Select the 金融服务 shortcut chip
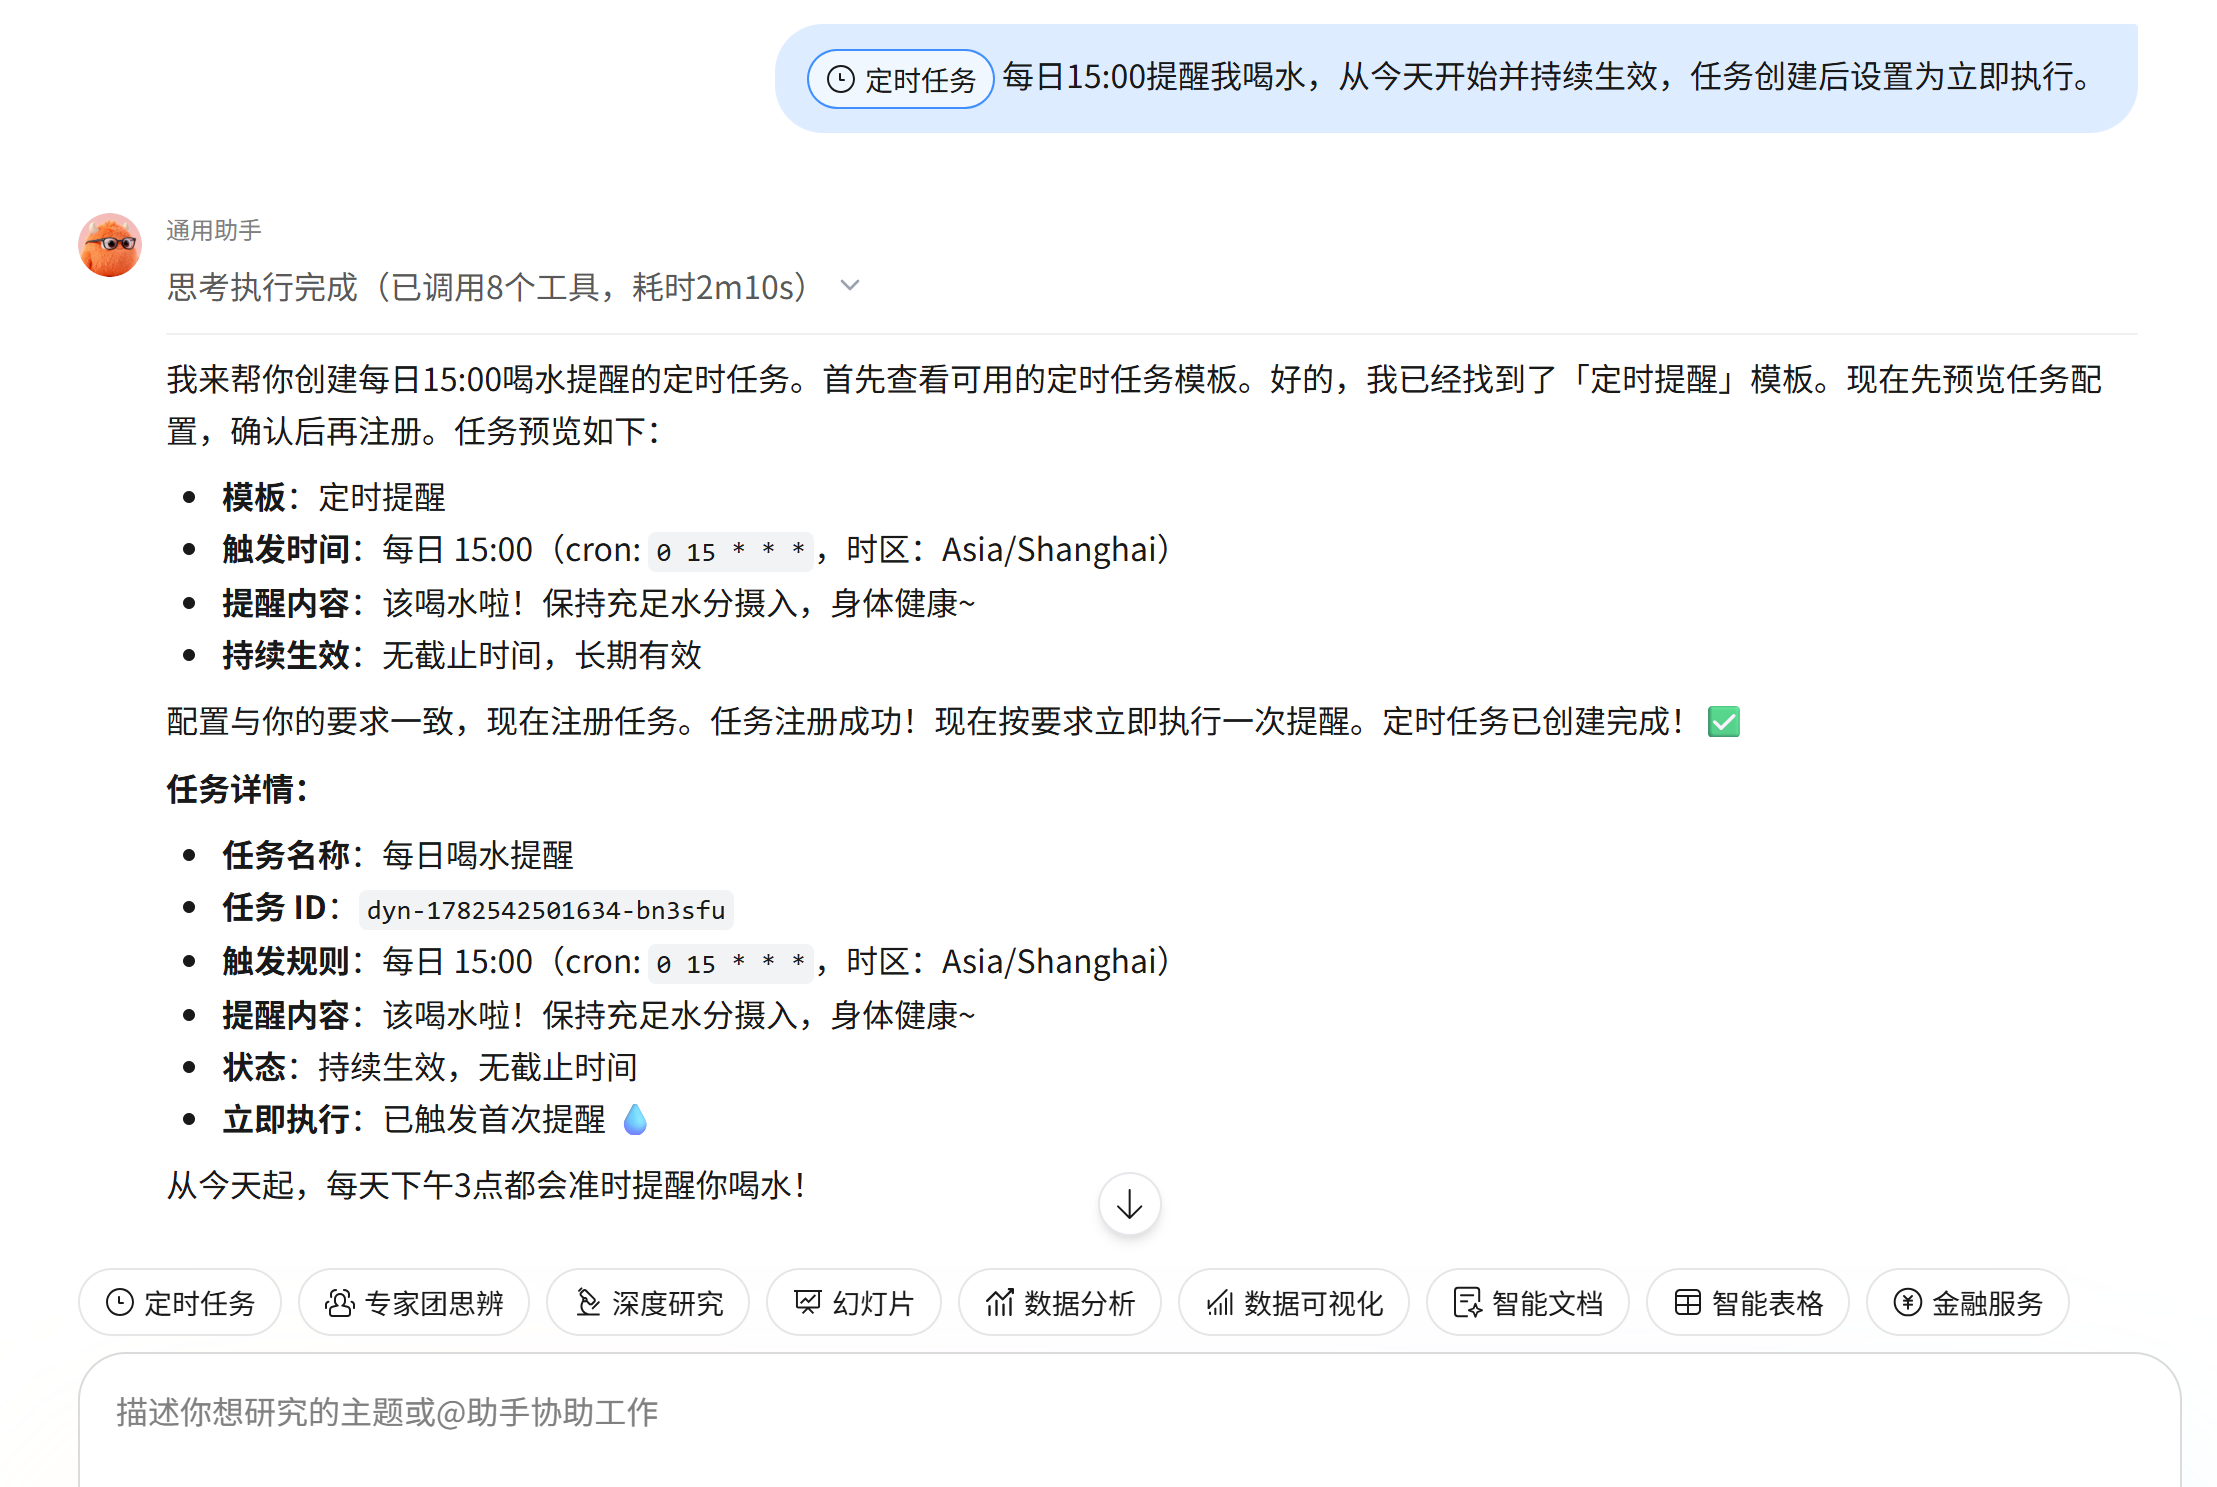This screenshot has height=1487, width=2217. 1968,1302
